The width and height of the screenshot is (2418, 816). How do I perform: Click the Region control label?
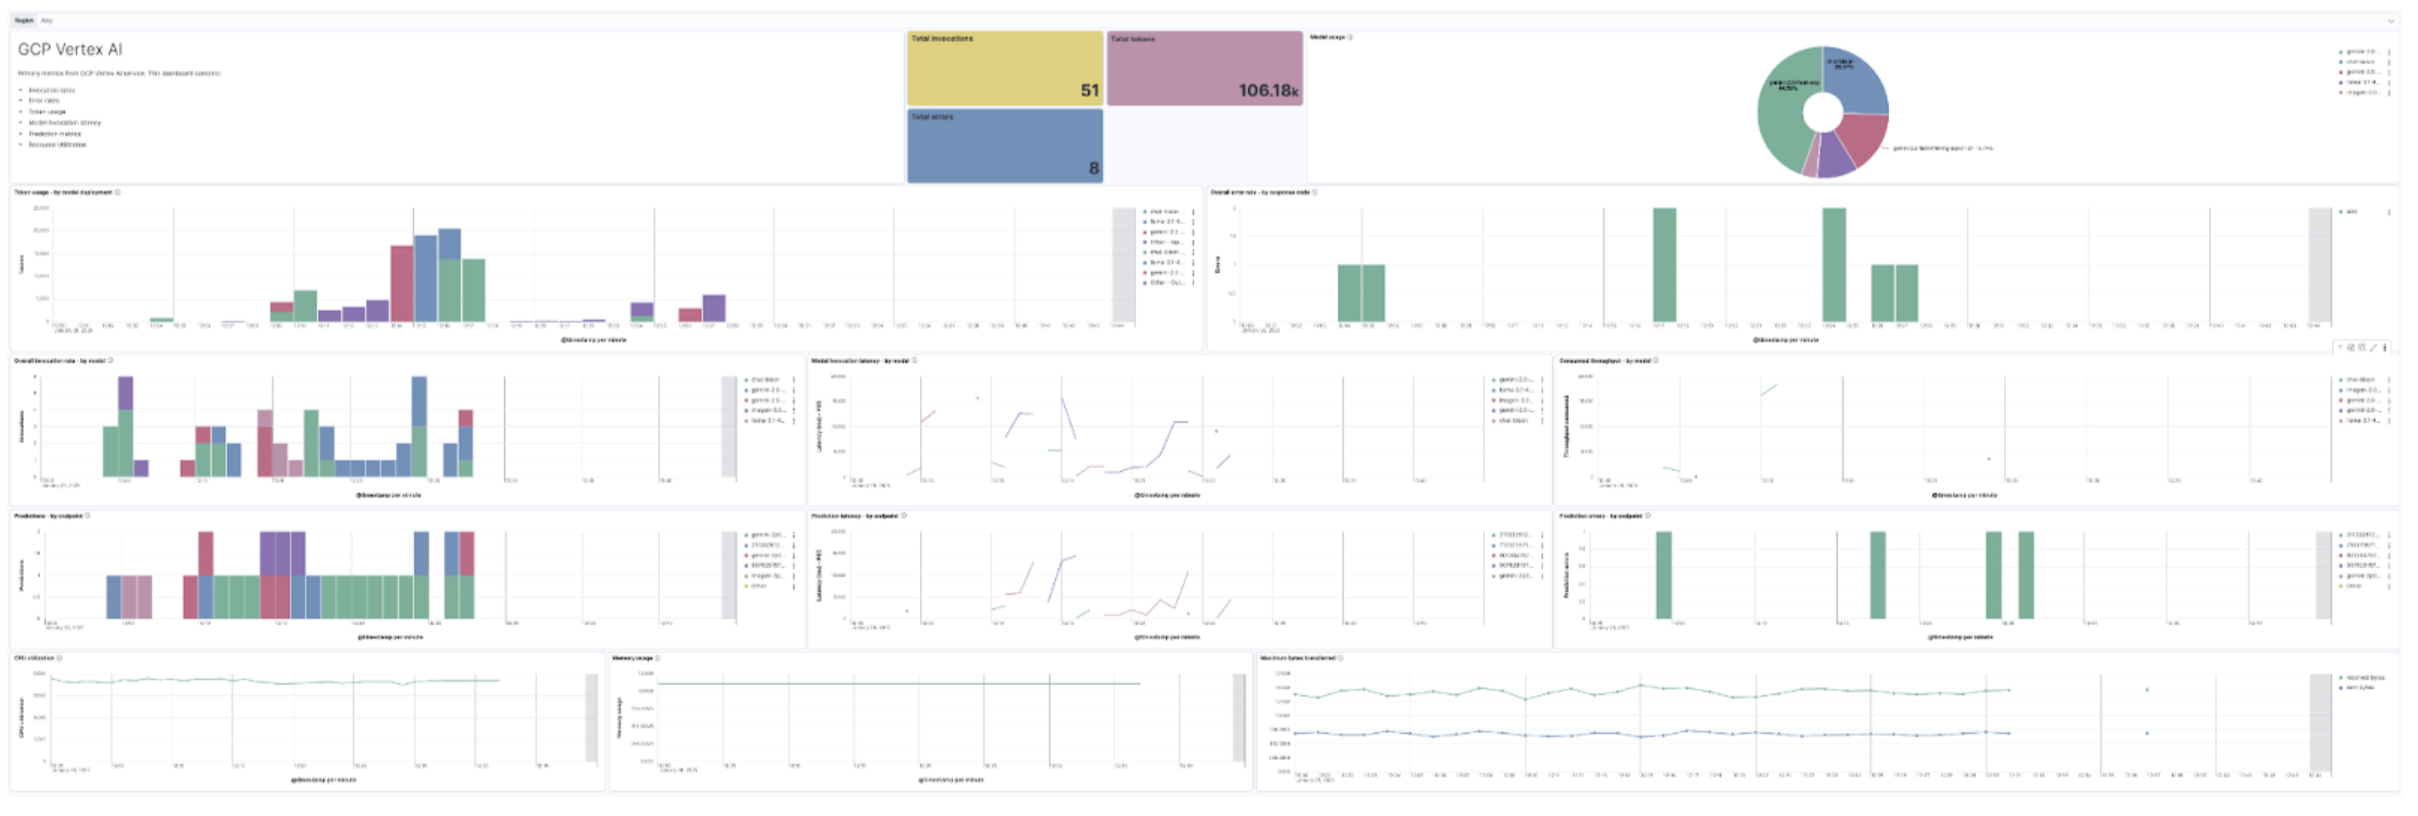23,20
